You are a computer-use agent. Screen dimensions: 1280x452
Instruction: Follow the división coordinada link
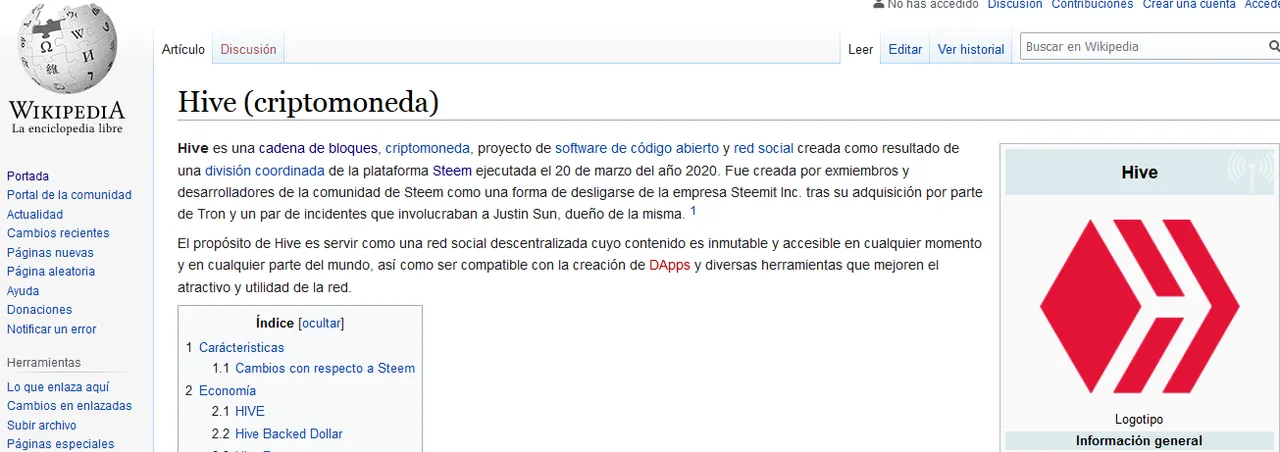[x=265, y=170]
